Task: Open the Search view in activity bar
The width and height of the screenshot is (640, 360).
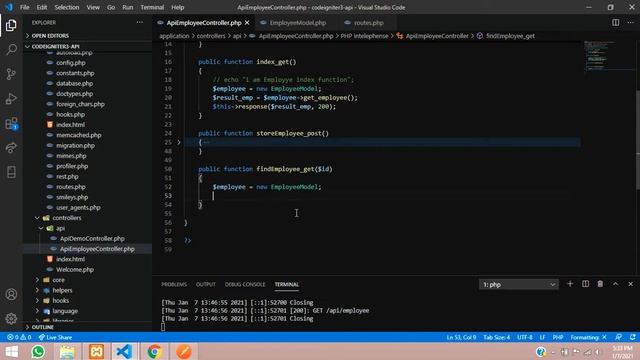Action: (x=11, y=50)
